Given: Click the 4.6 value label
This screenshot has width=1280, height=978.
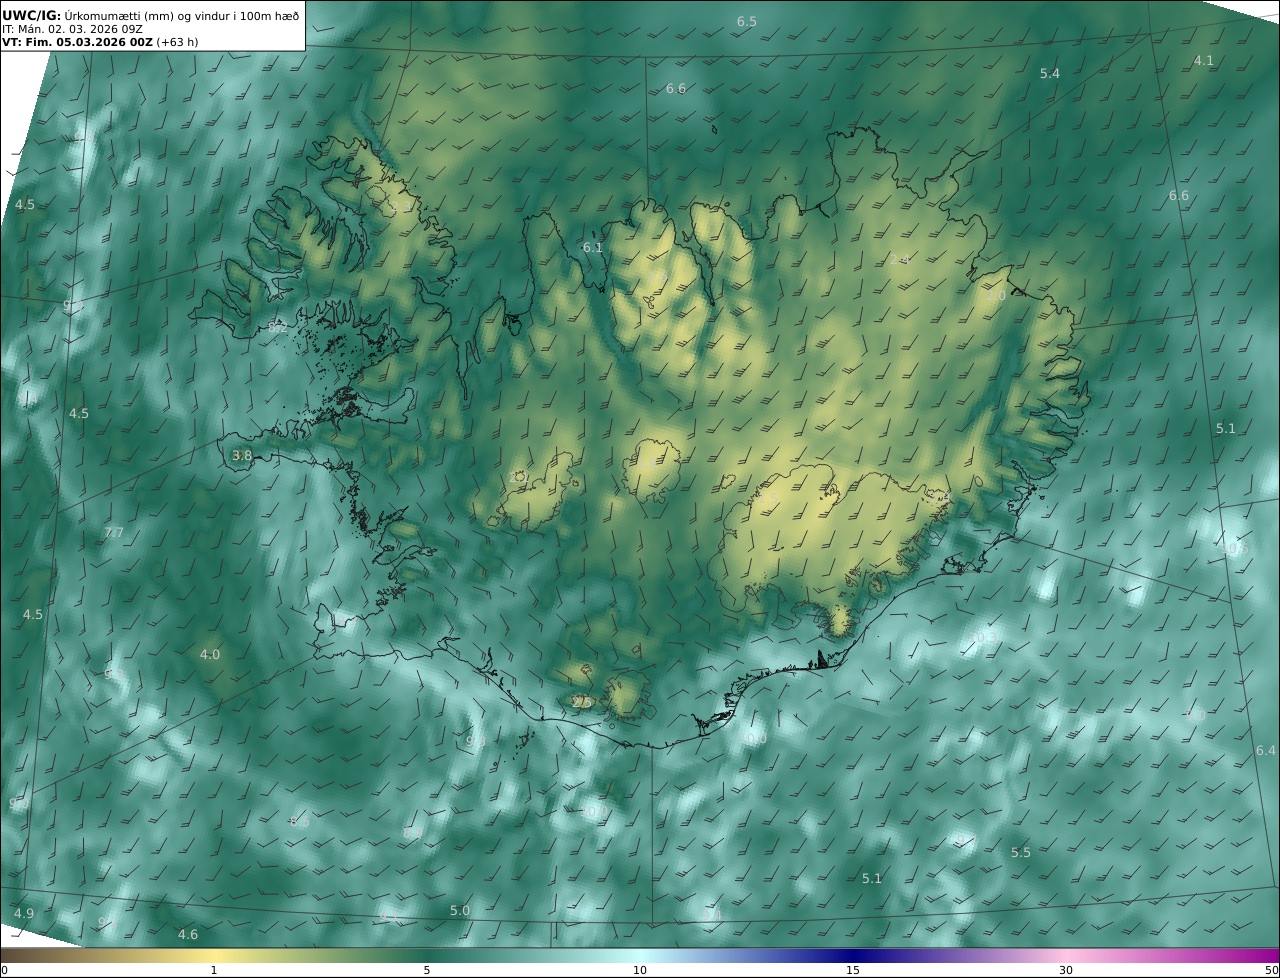Looking at the screenshot, I should (x=188, y=935).
